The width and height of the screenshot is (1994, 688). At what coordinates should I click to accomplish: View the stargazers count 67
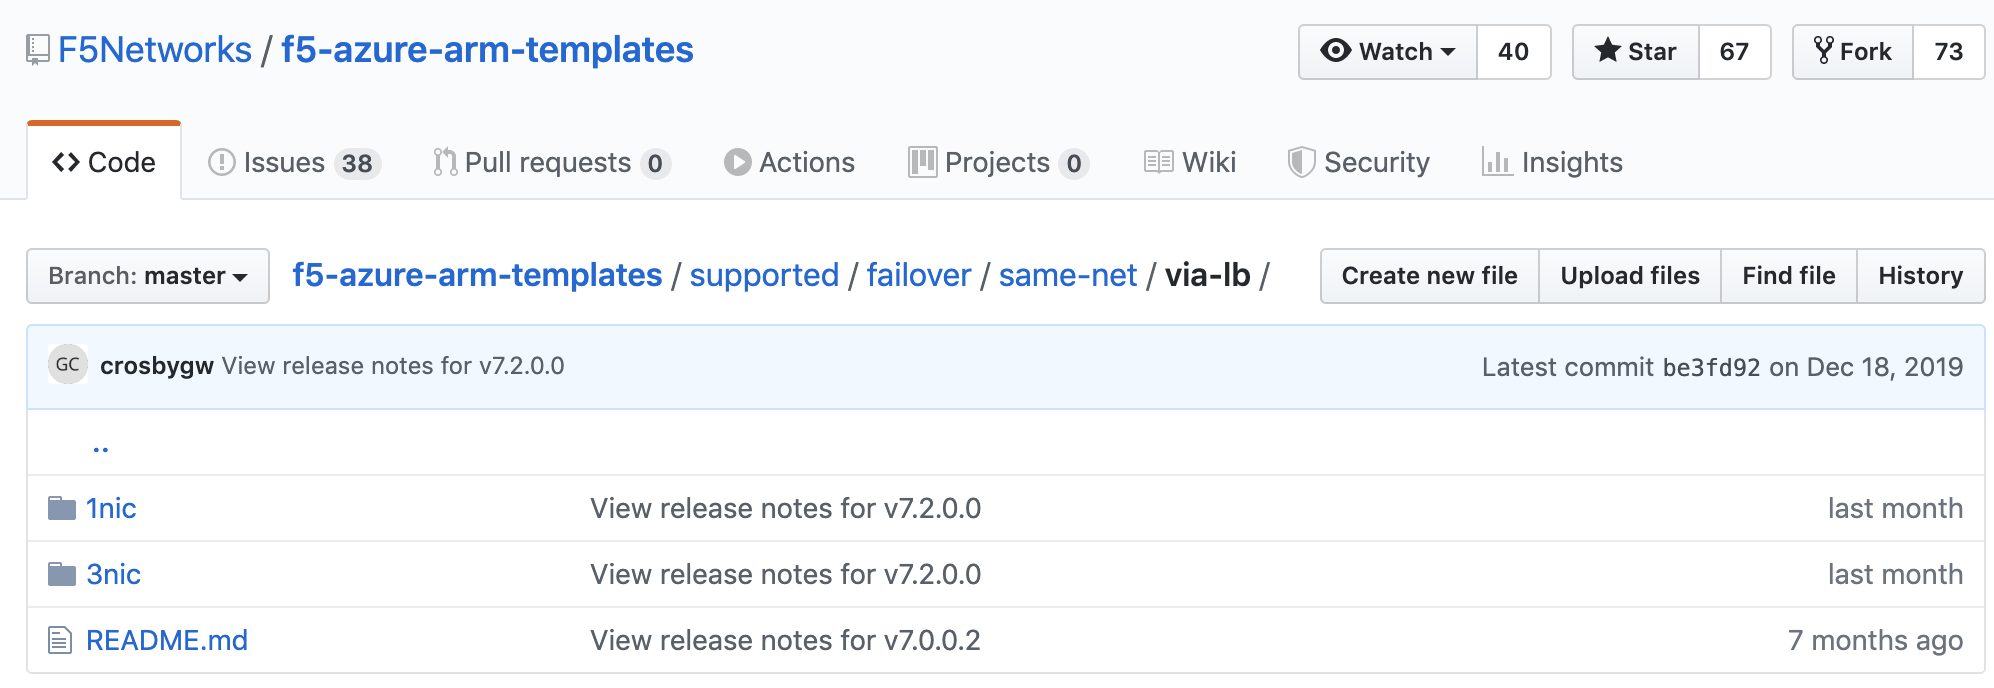(x=1735, y=52)
